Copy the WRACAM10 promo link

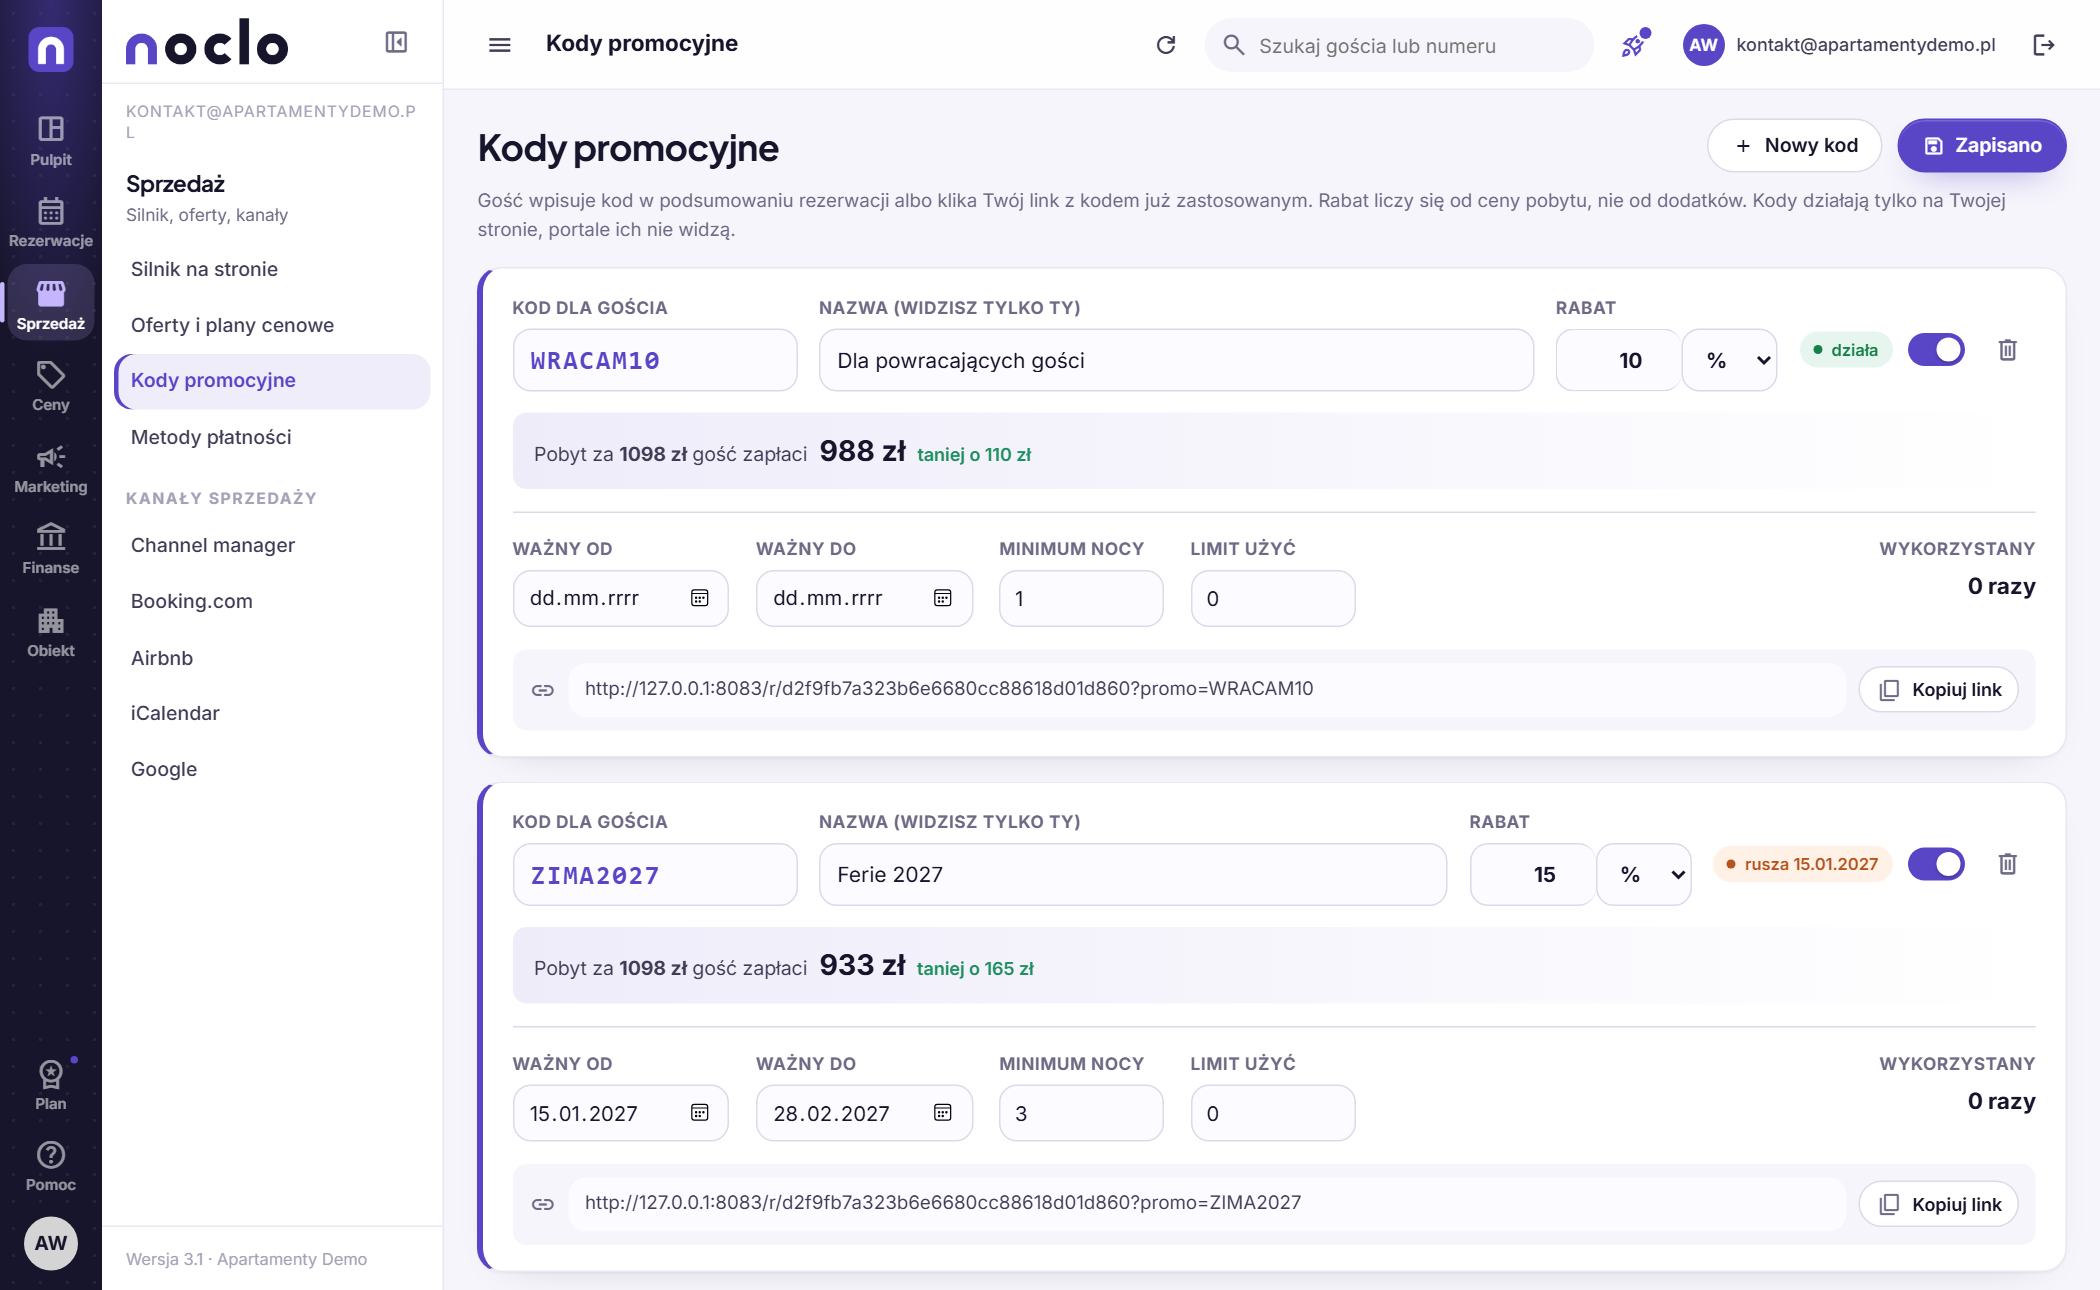point(1939,690)
